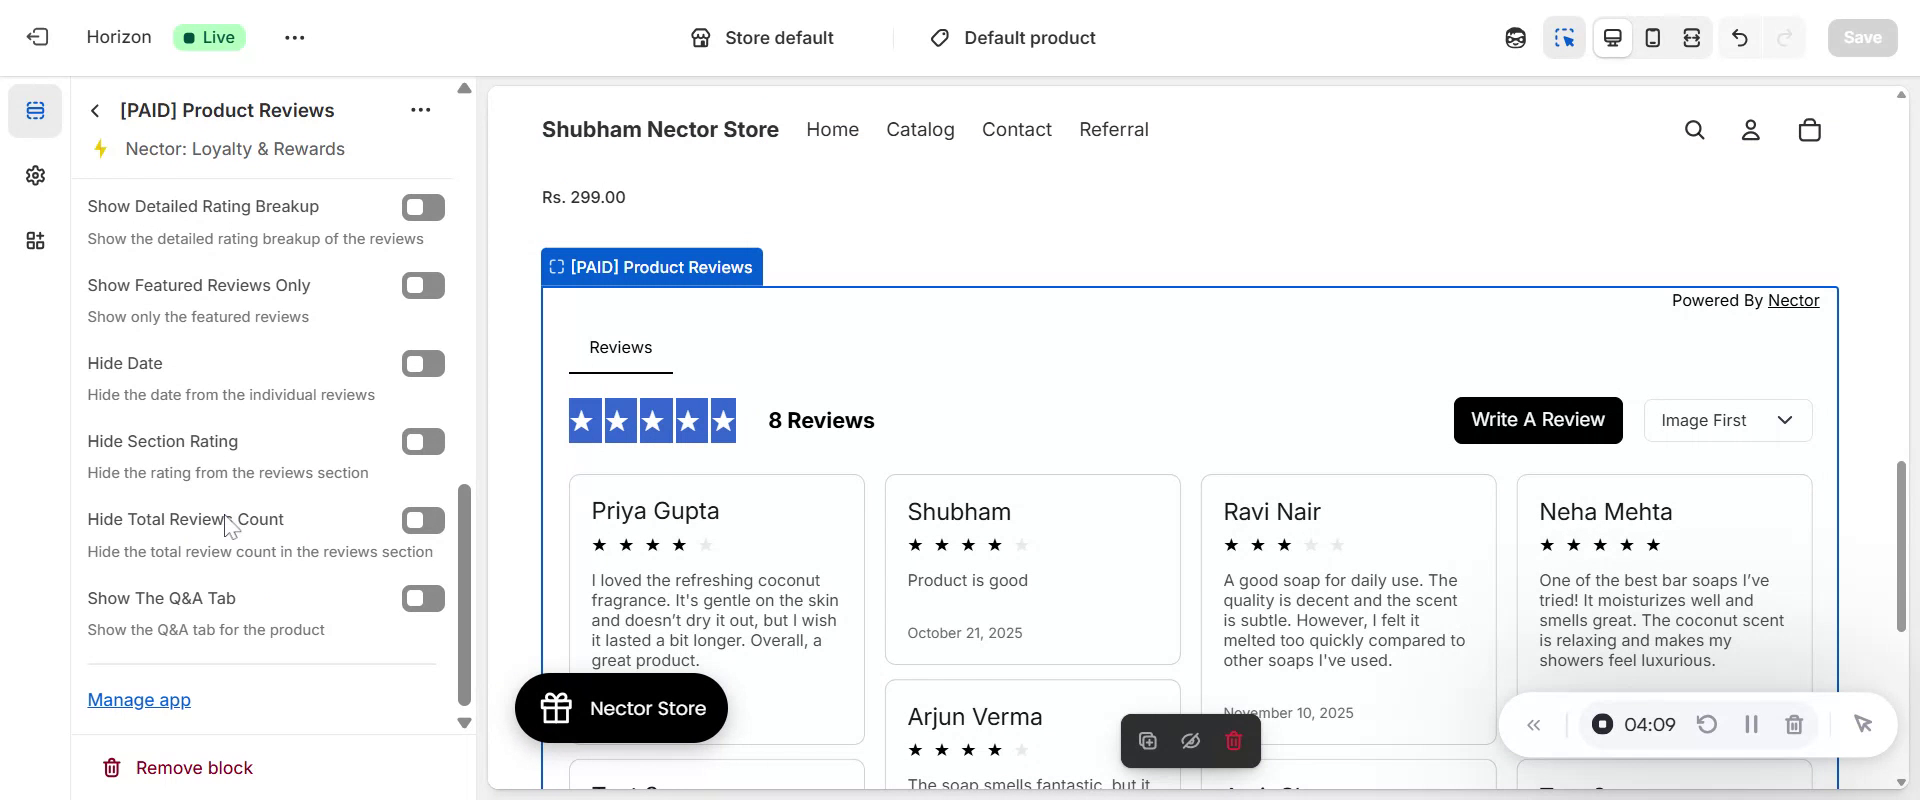
Task: Click the Save button
Action: pyautogui.click(x=1862, y=38)
